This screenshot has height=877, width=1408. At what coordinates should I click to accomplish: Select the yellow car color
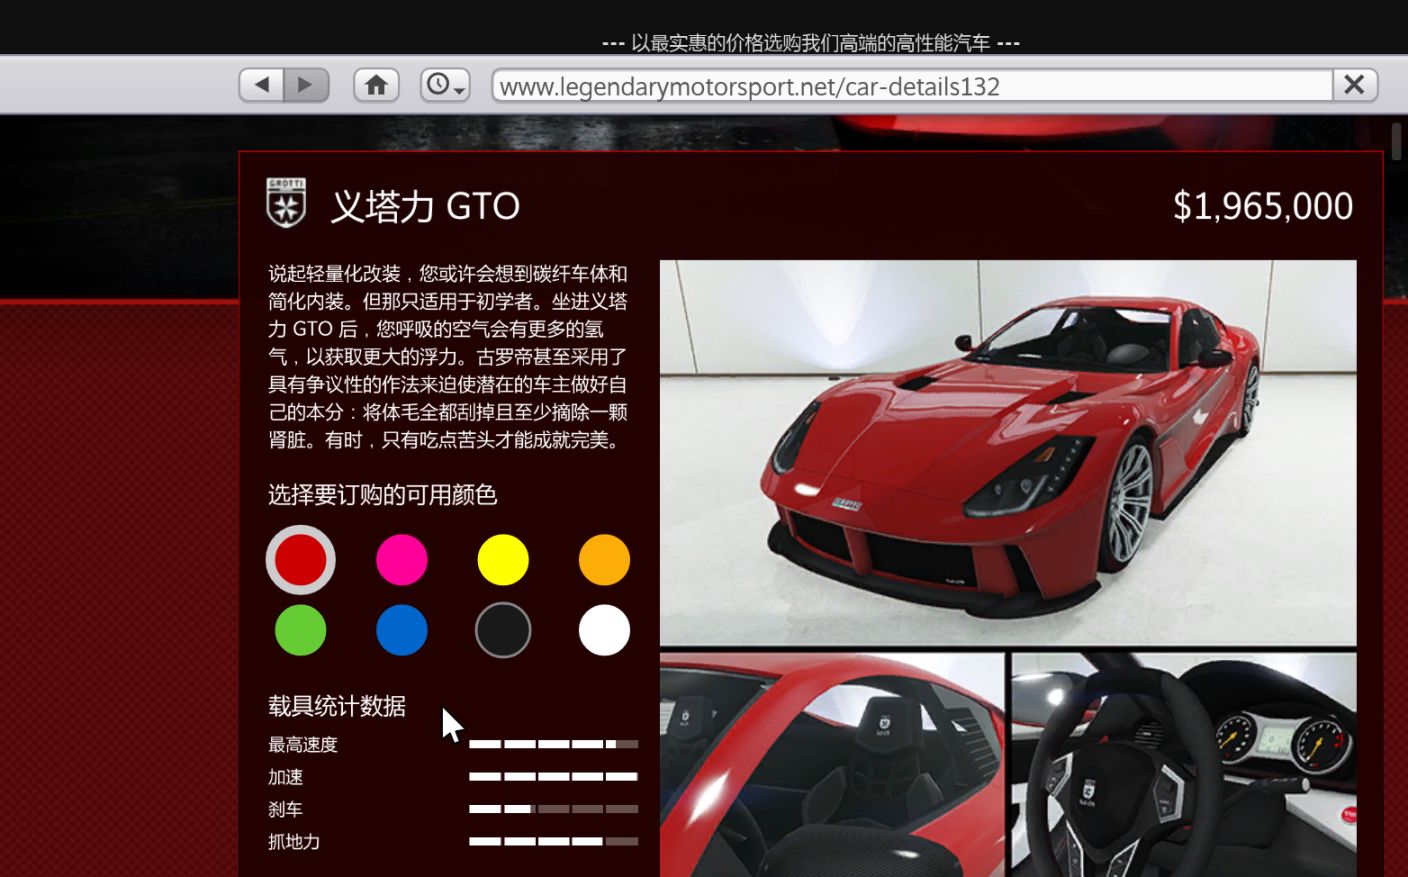tap(503, 560)
